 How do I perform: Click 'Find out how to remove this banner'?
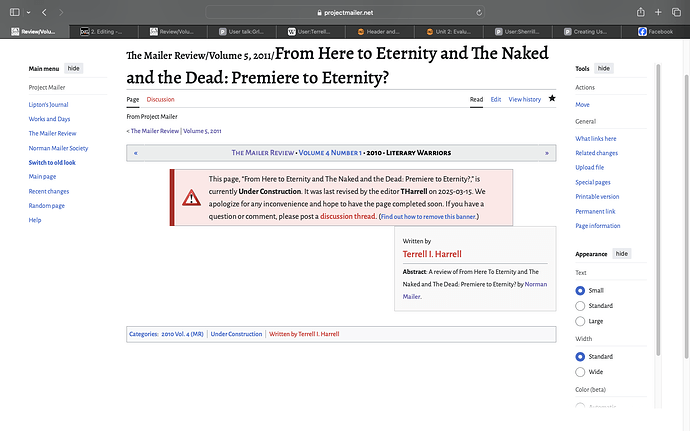point(428,217)
